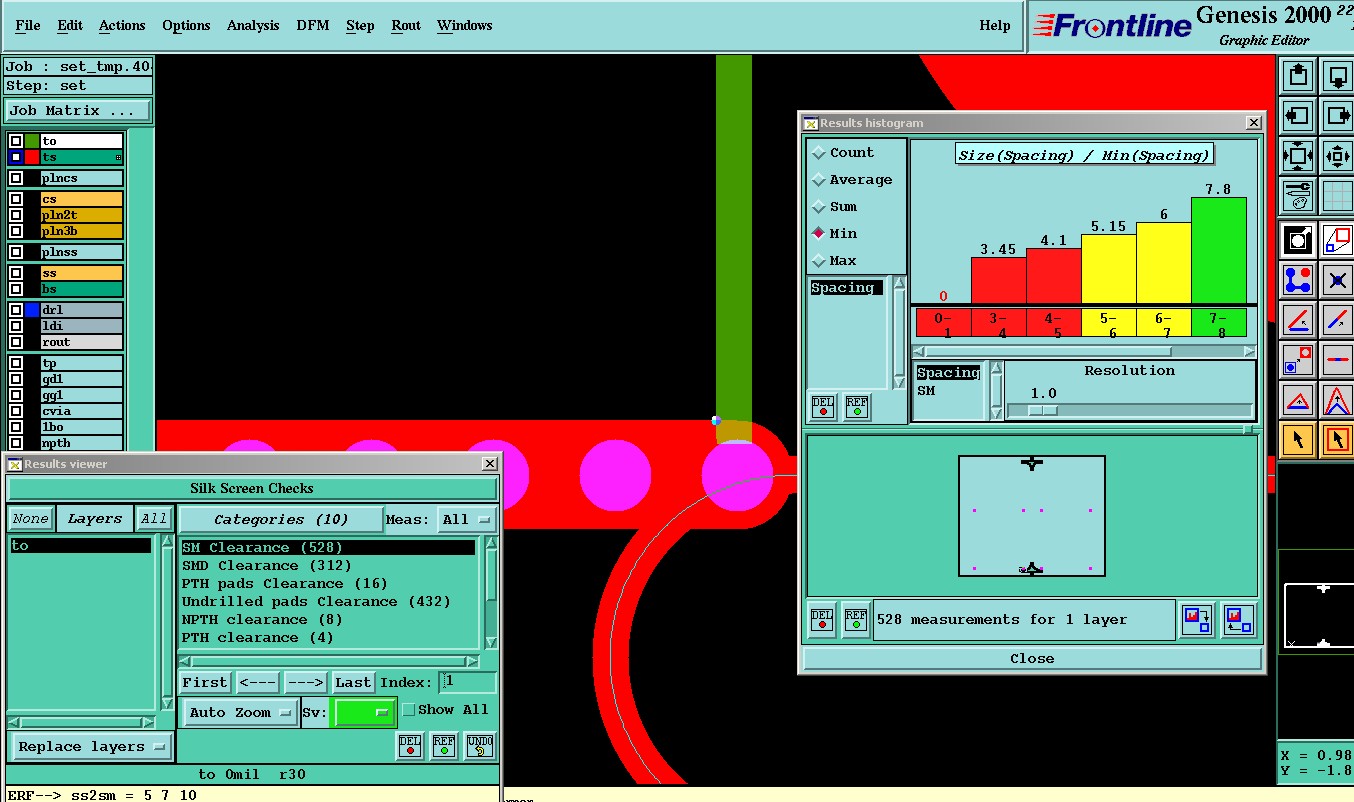Open the wrench and palette display settings icon
This screenshot has width=1354, height=802.
tap(1298, 196)
